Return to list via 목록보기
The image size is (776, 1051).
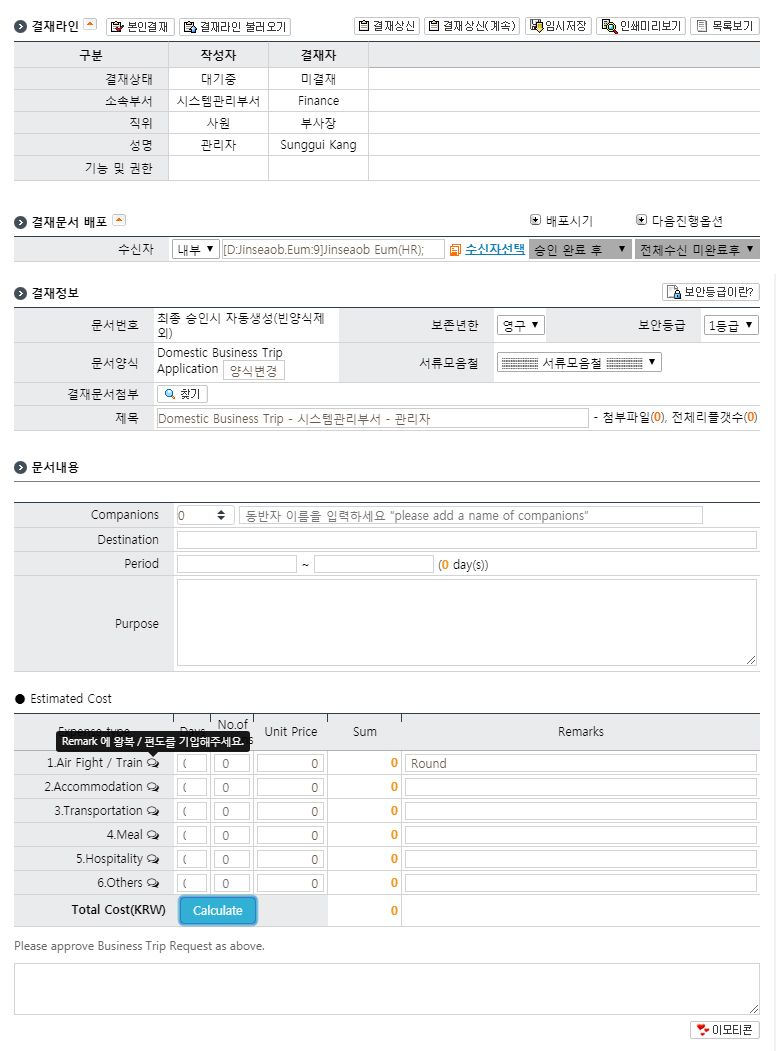pyautogui.click(x=724, y=26)
